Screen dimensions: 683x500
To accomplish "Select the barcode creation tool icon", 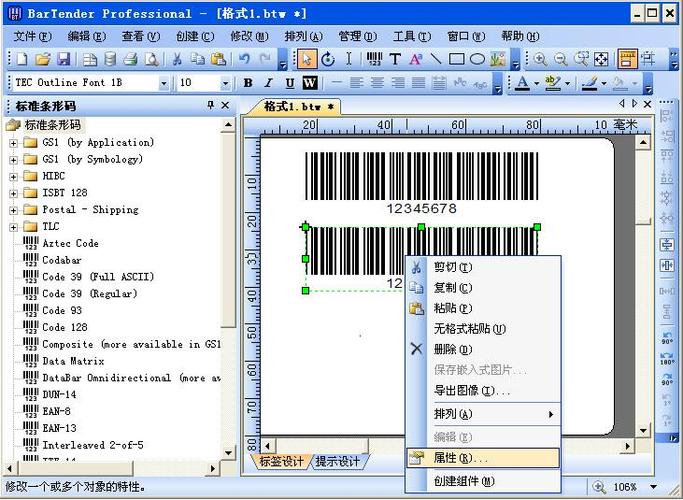I will tap(374, 59).
